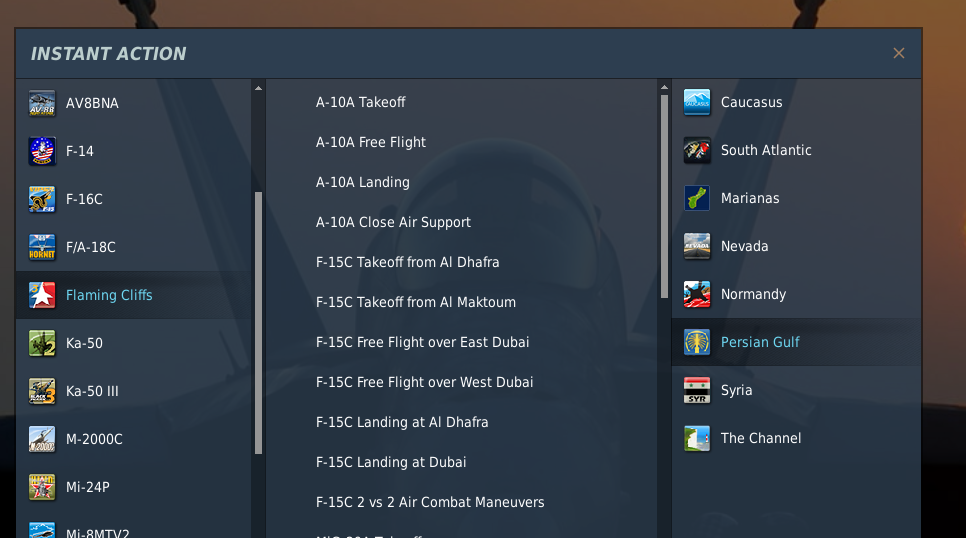This screenshot has width=966, height=538.
Task: Choose the Ka-50 helicopter icon
Action: click(x=42, y=343)
